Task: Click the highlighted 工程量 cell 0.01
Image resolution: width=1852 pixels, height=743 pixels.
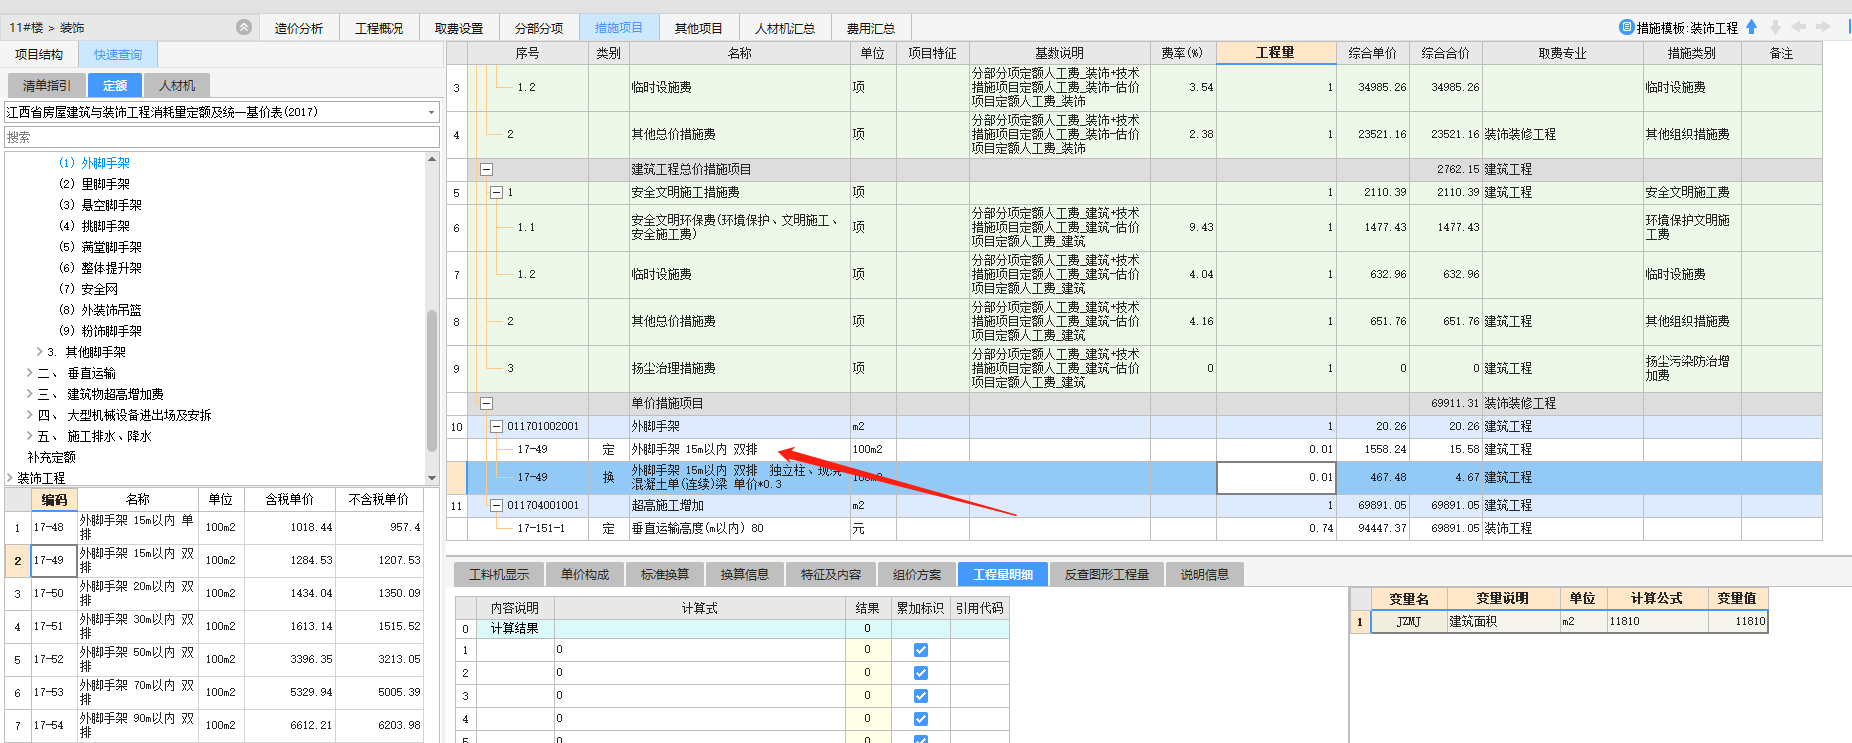Action: (x=1276, y=477)
